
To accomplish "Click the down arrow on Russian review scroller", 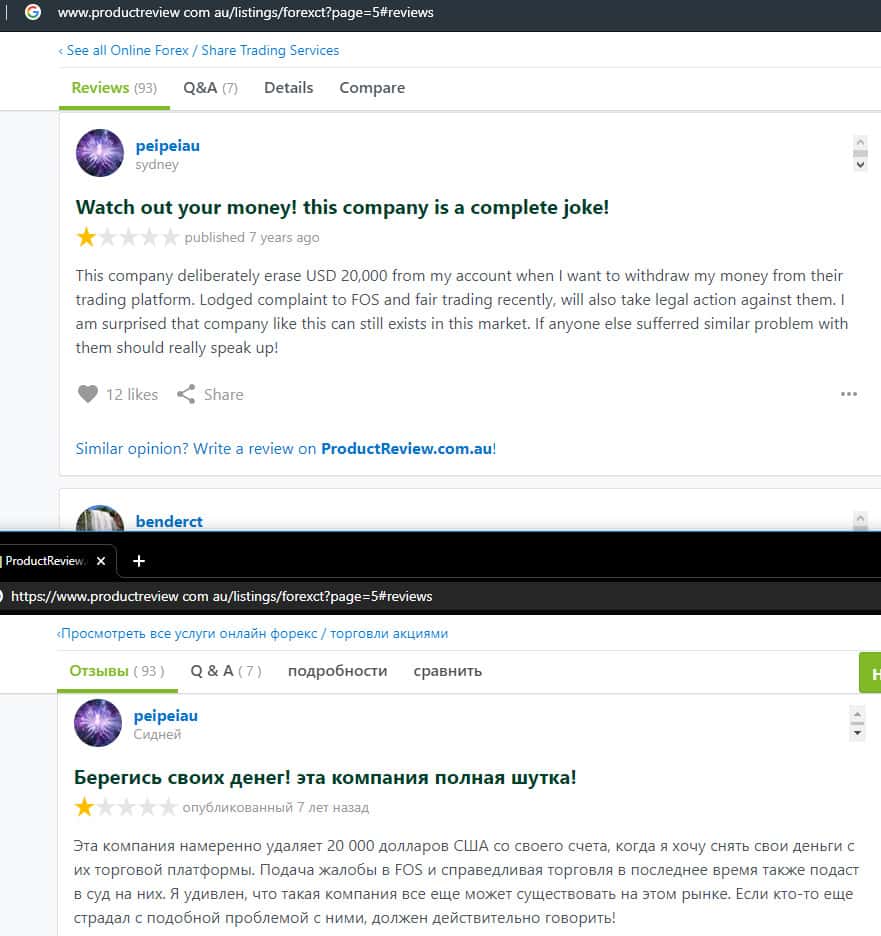I will coord(857,732).
